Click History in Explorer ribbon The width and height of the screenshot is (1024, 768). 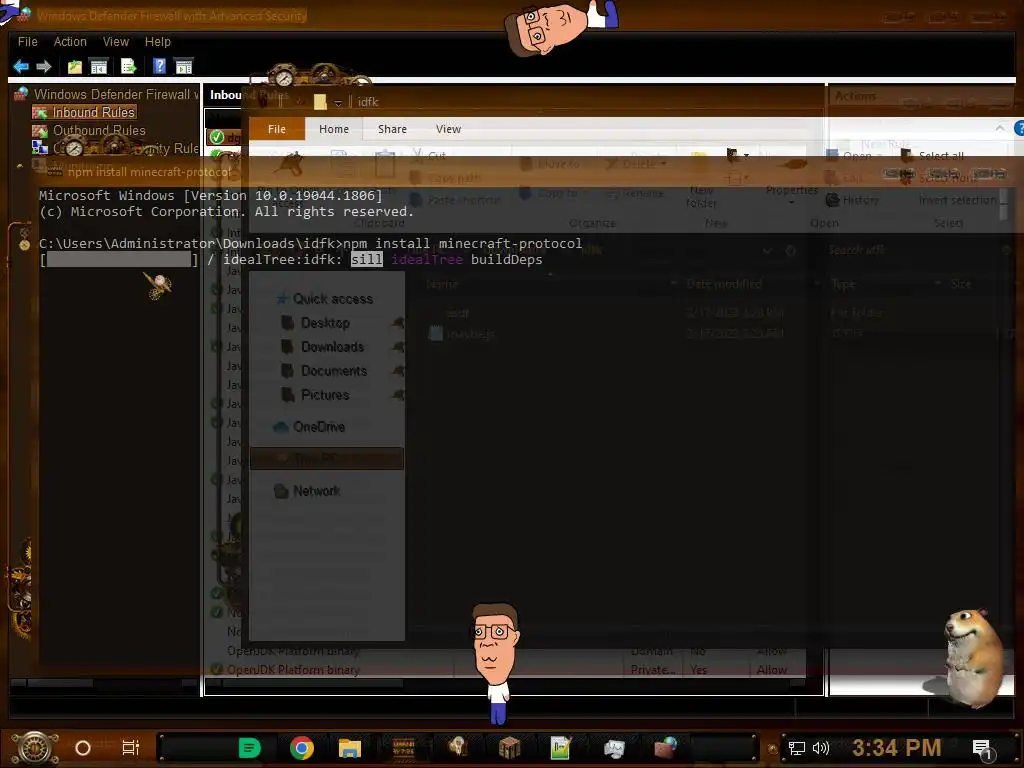[852, 200]
